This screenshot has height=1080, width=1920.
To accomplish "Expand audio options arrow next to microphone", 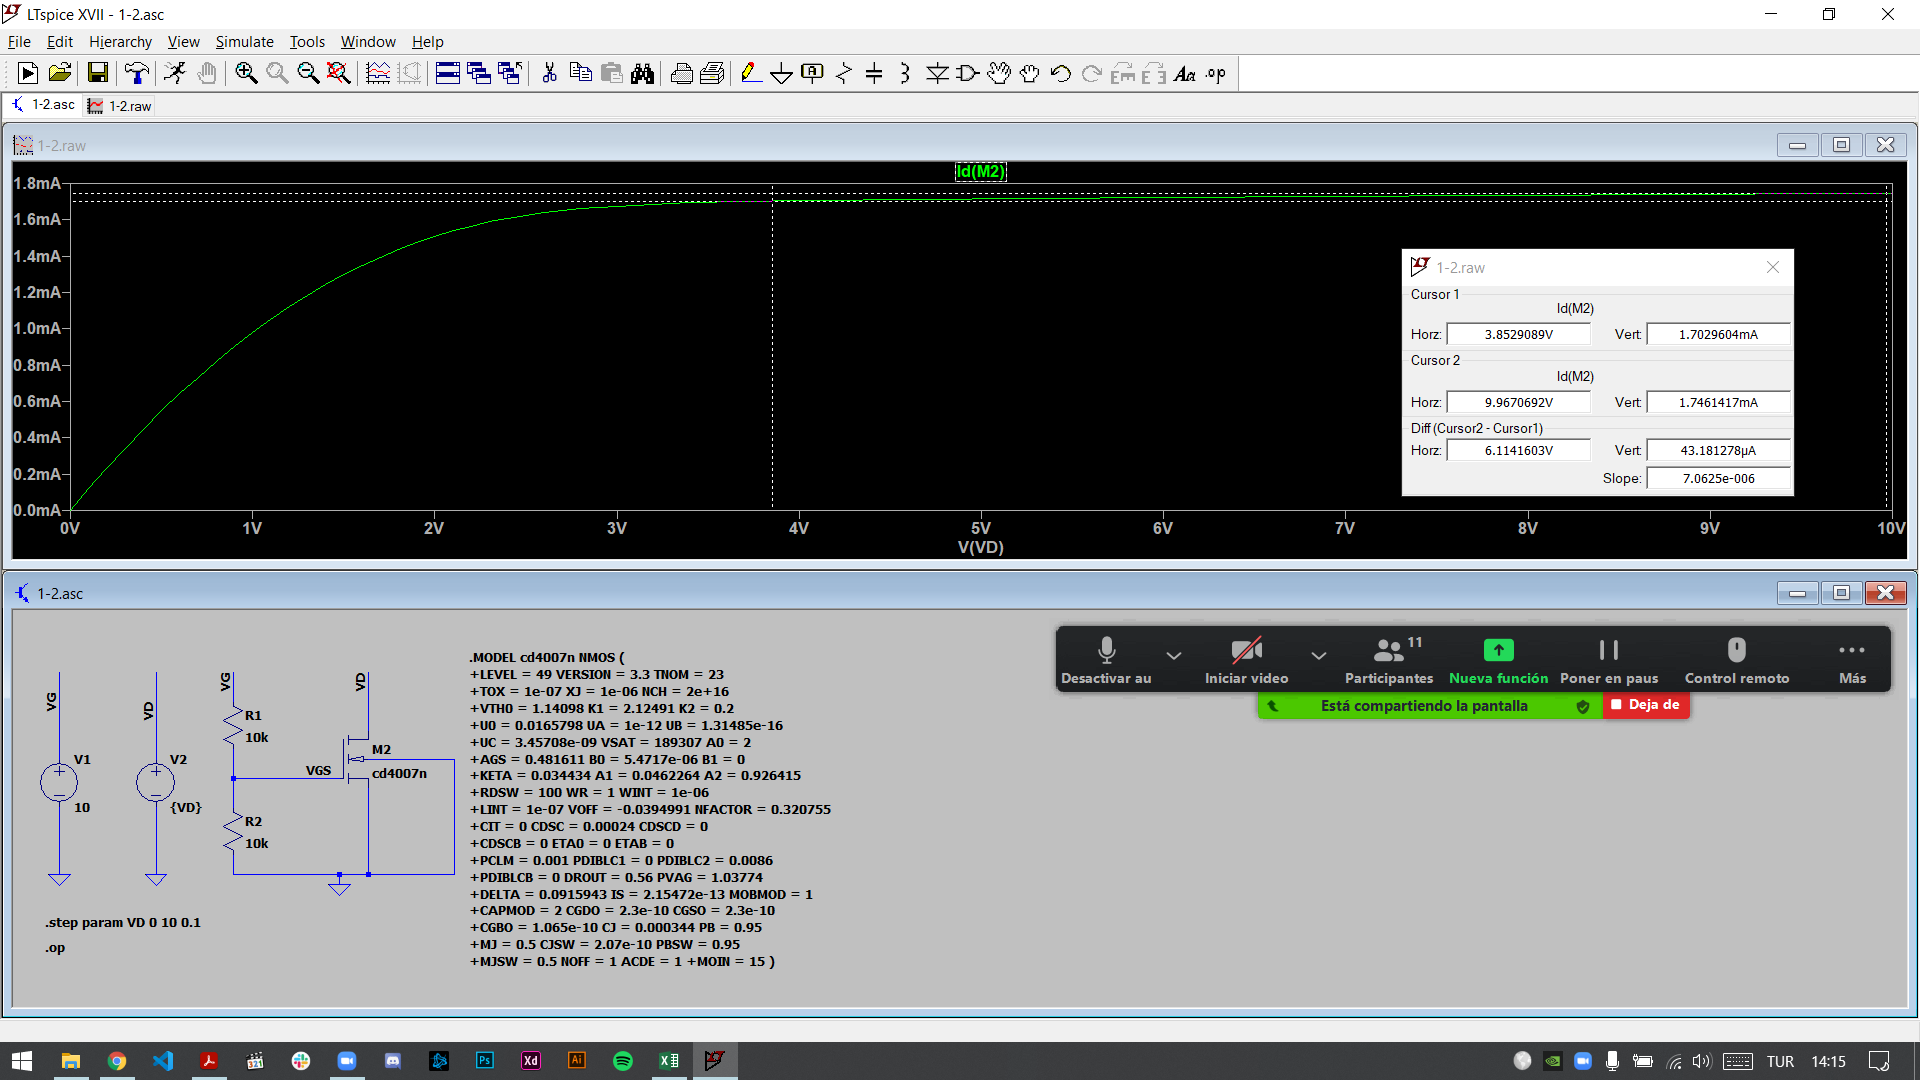I will tap(1174, 656).
